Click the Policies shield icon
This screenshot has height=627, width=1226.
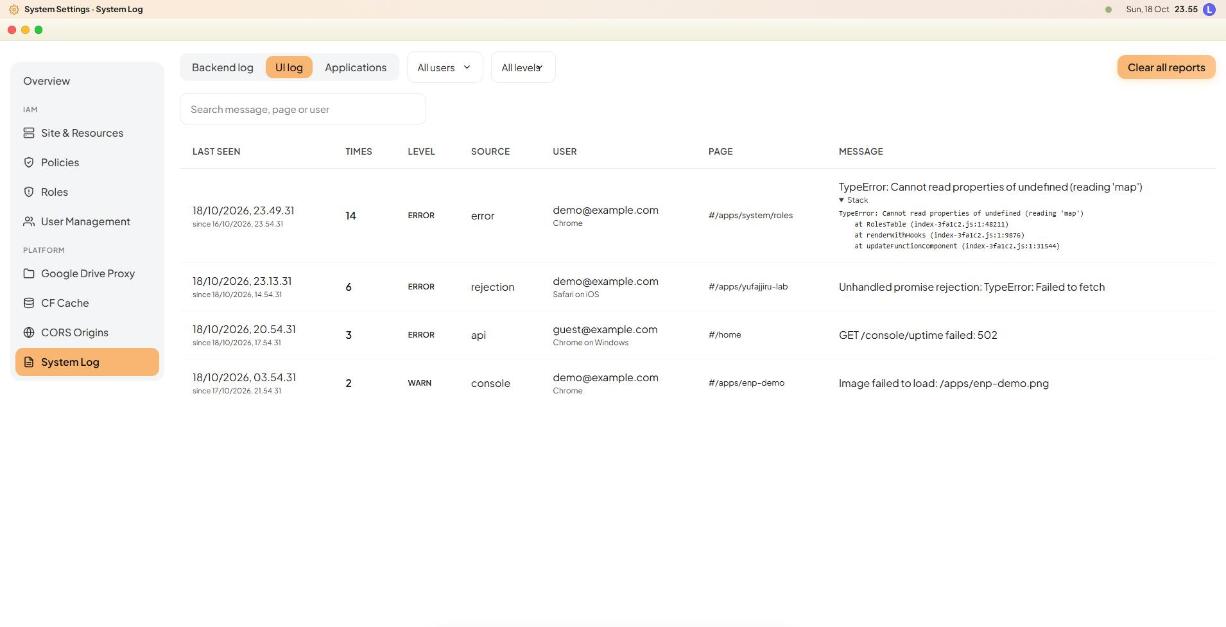pos(29,162)
